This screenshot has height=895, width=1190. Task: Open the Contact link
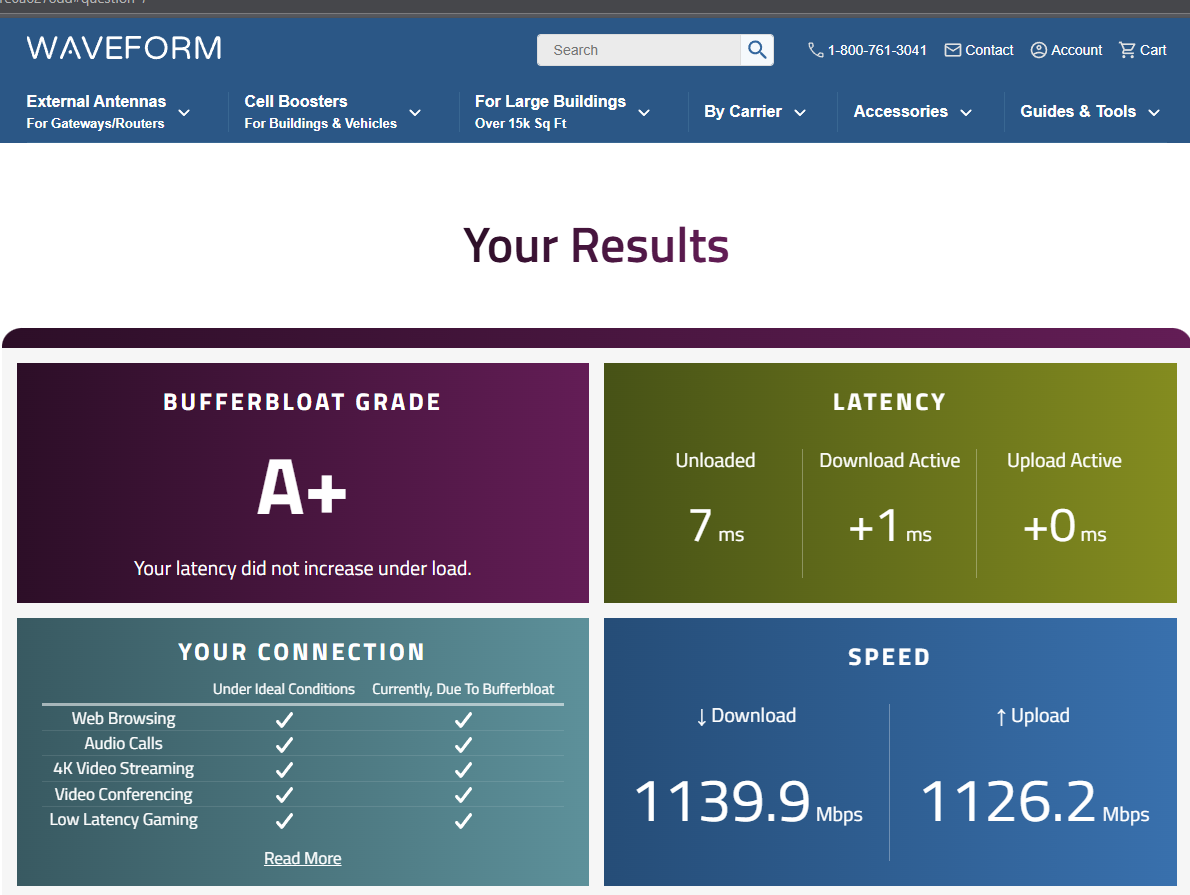coord(989,50)
